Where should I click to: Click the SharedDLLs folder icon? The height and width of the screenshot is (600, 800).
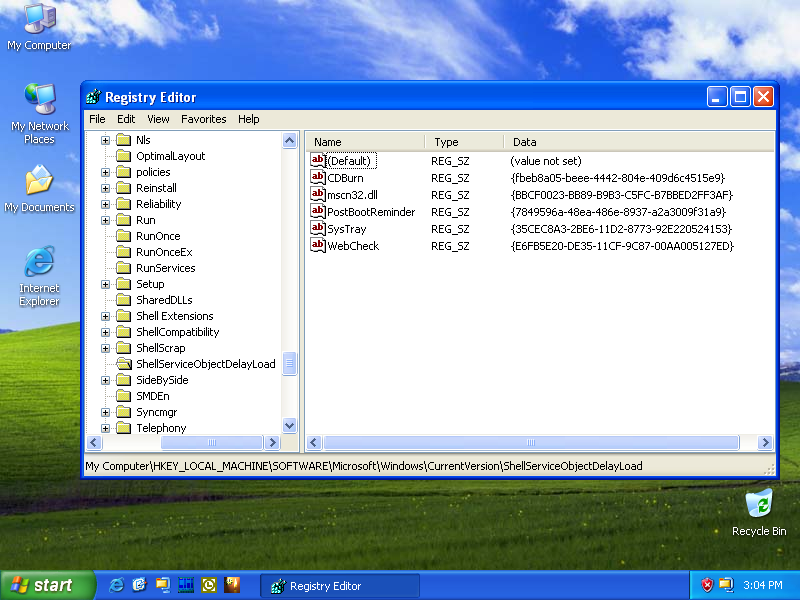coord(123,299)
